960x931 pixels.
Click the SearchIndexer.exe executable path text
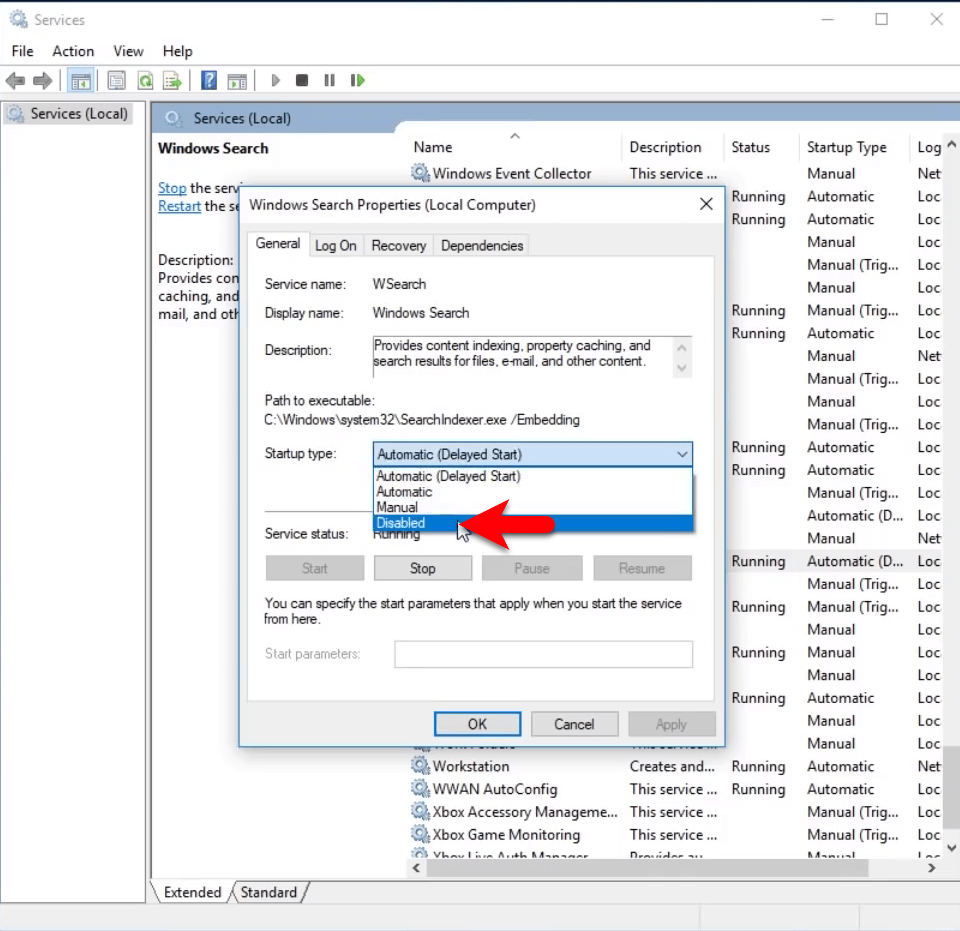pyautogui.click(x=422, y=419)
